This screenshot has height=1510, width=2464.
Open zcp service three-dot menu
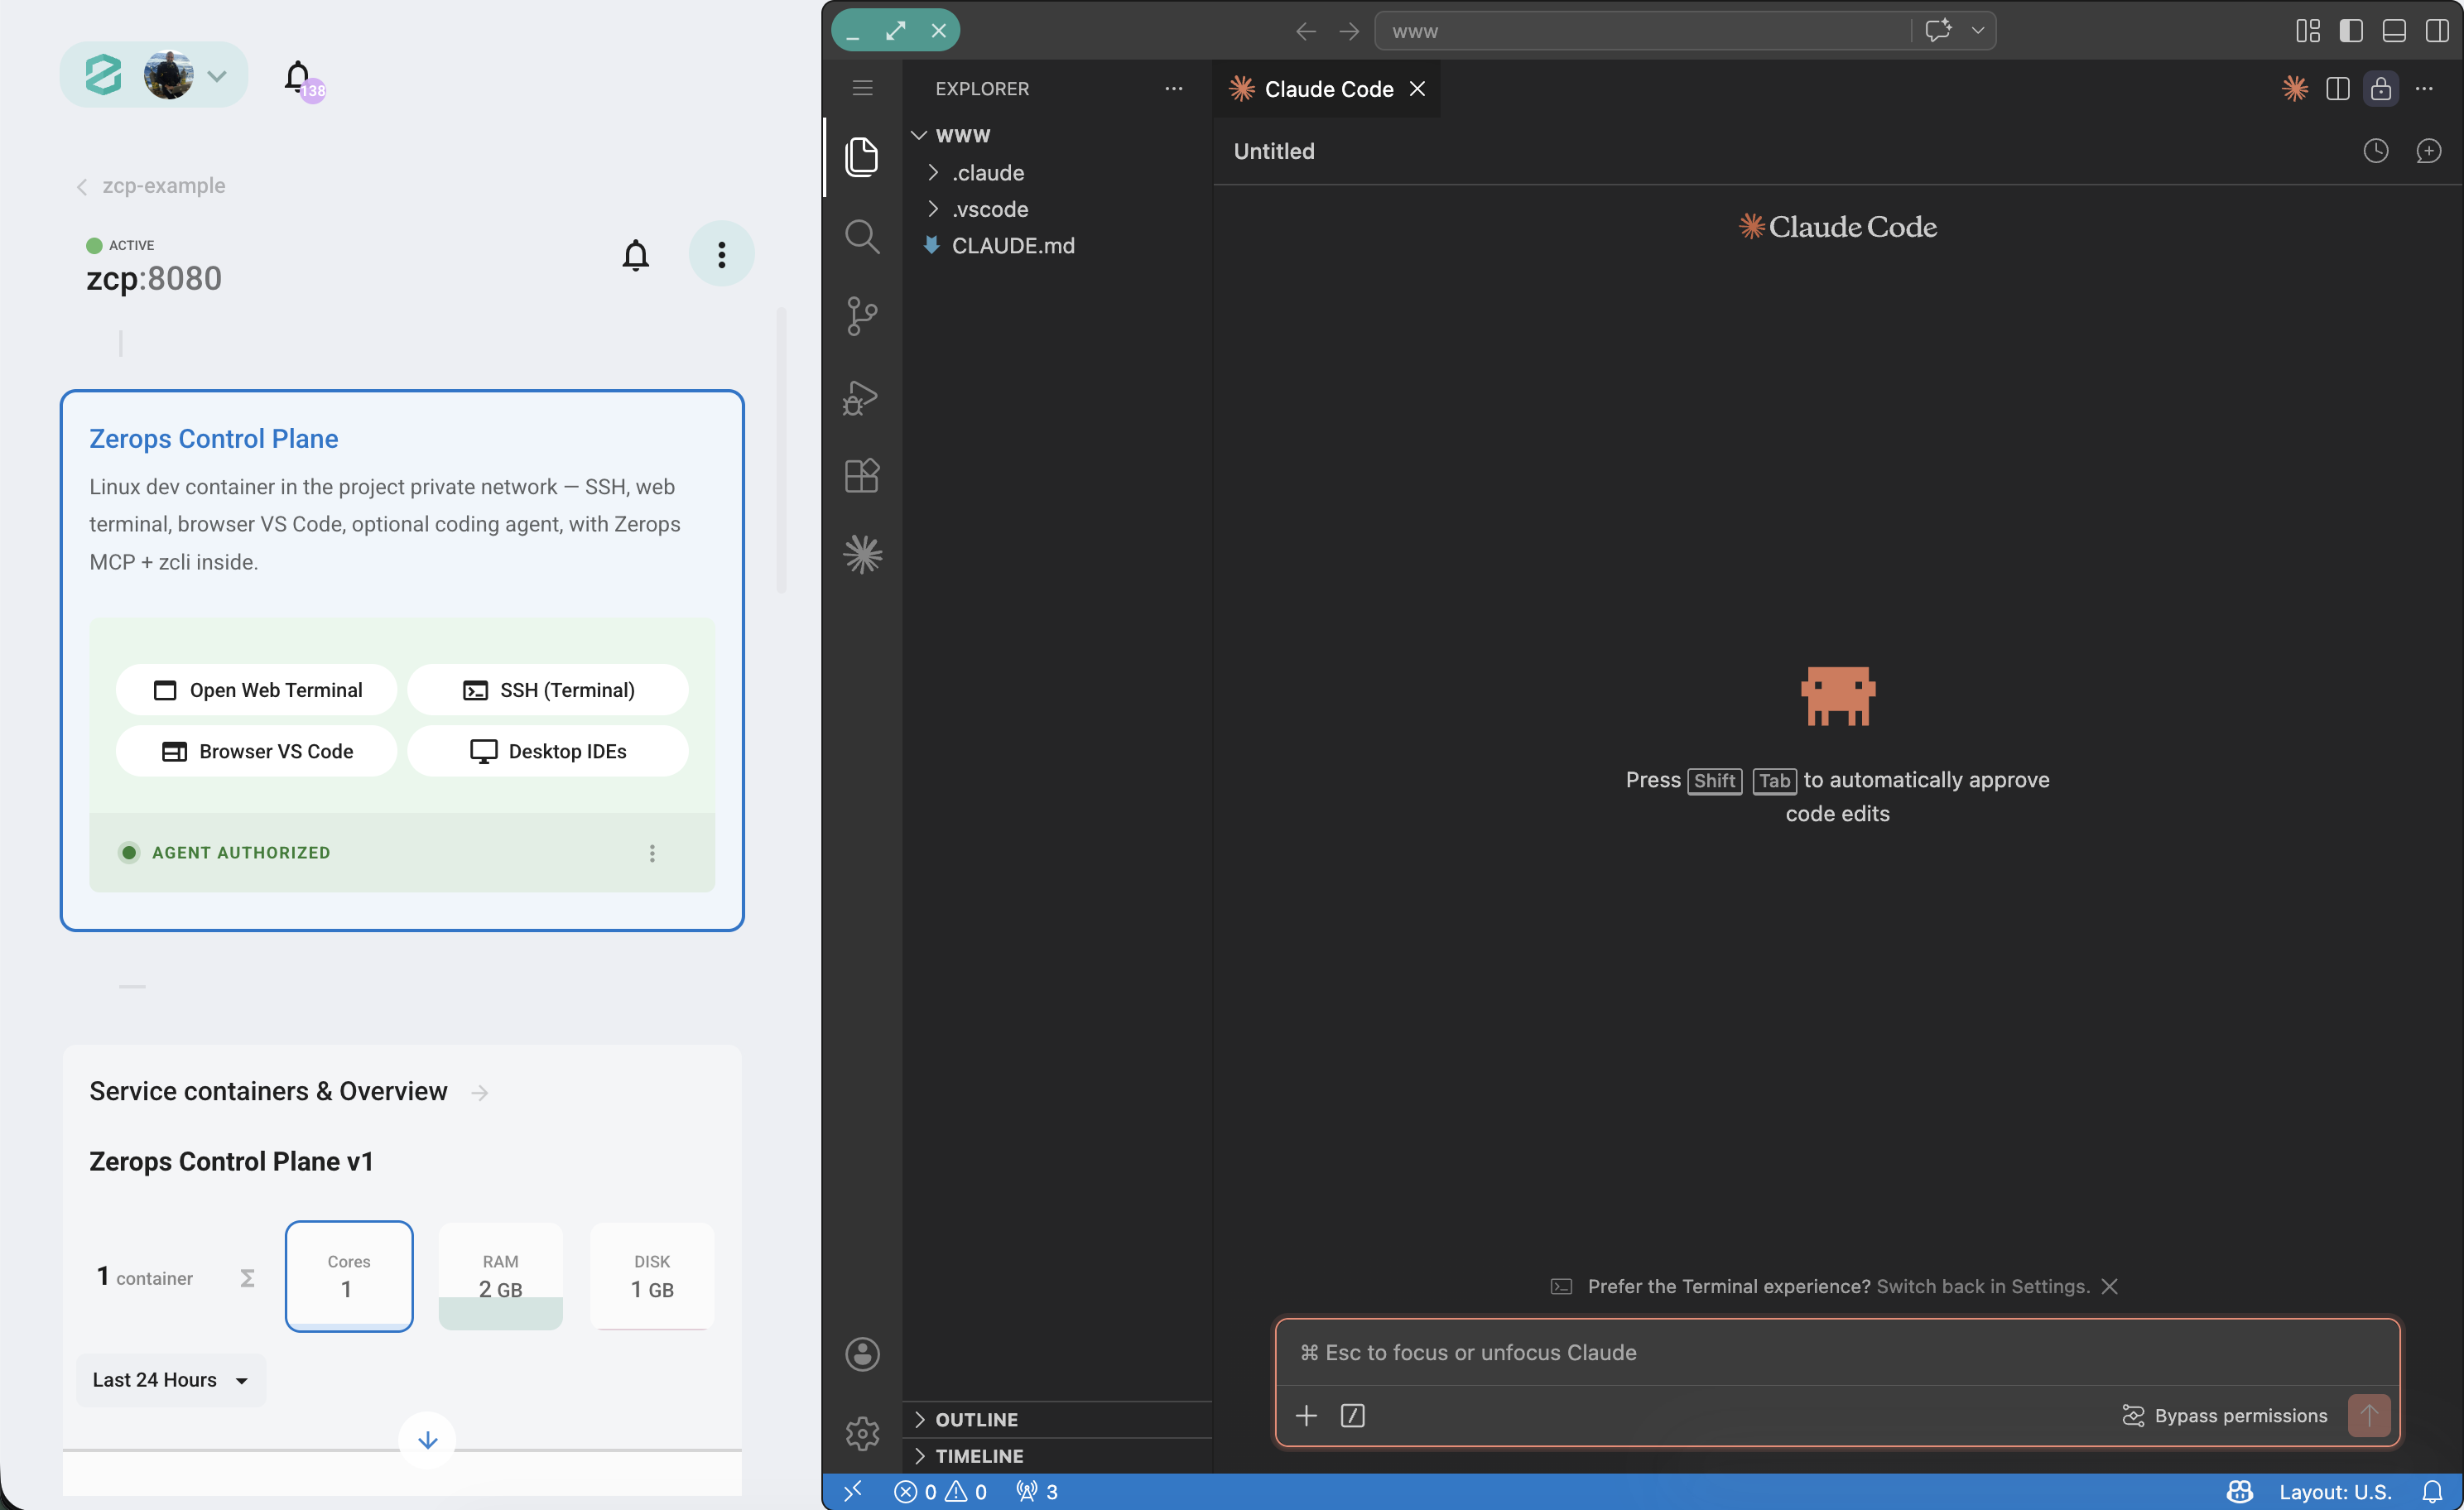[721, 254]
